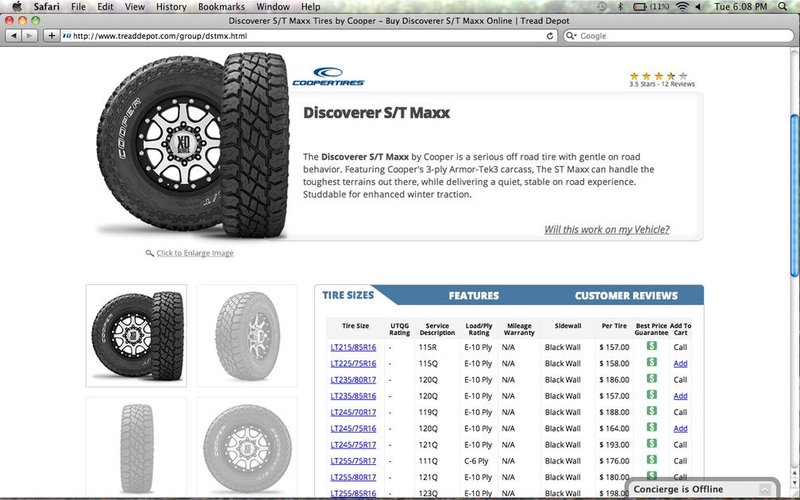
Task: Click Best Price Guarantee icon for LT235/80R17
Action: point(652,379)
